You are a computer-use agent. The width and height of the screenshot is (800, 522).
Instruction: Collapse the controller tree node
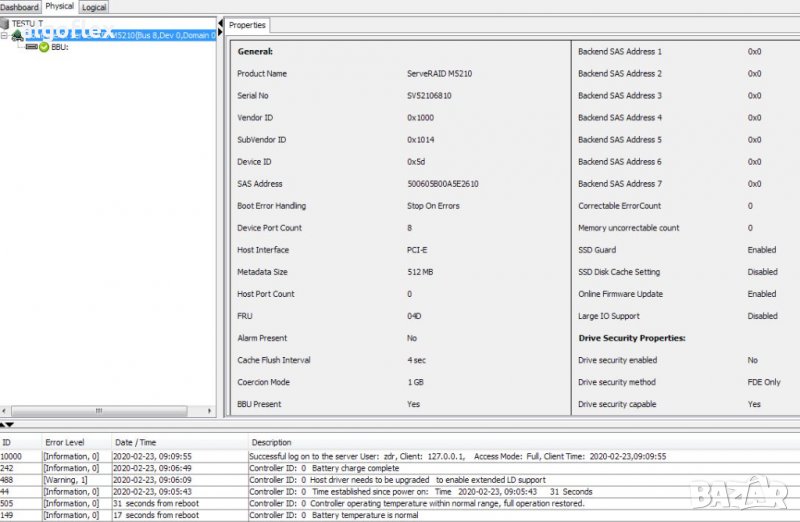tap(4, 35)
